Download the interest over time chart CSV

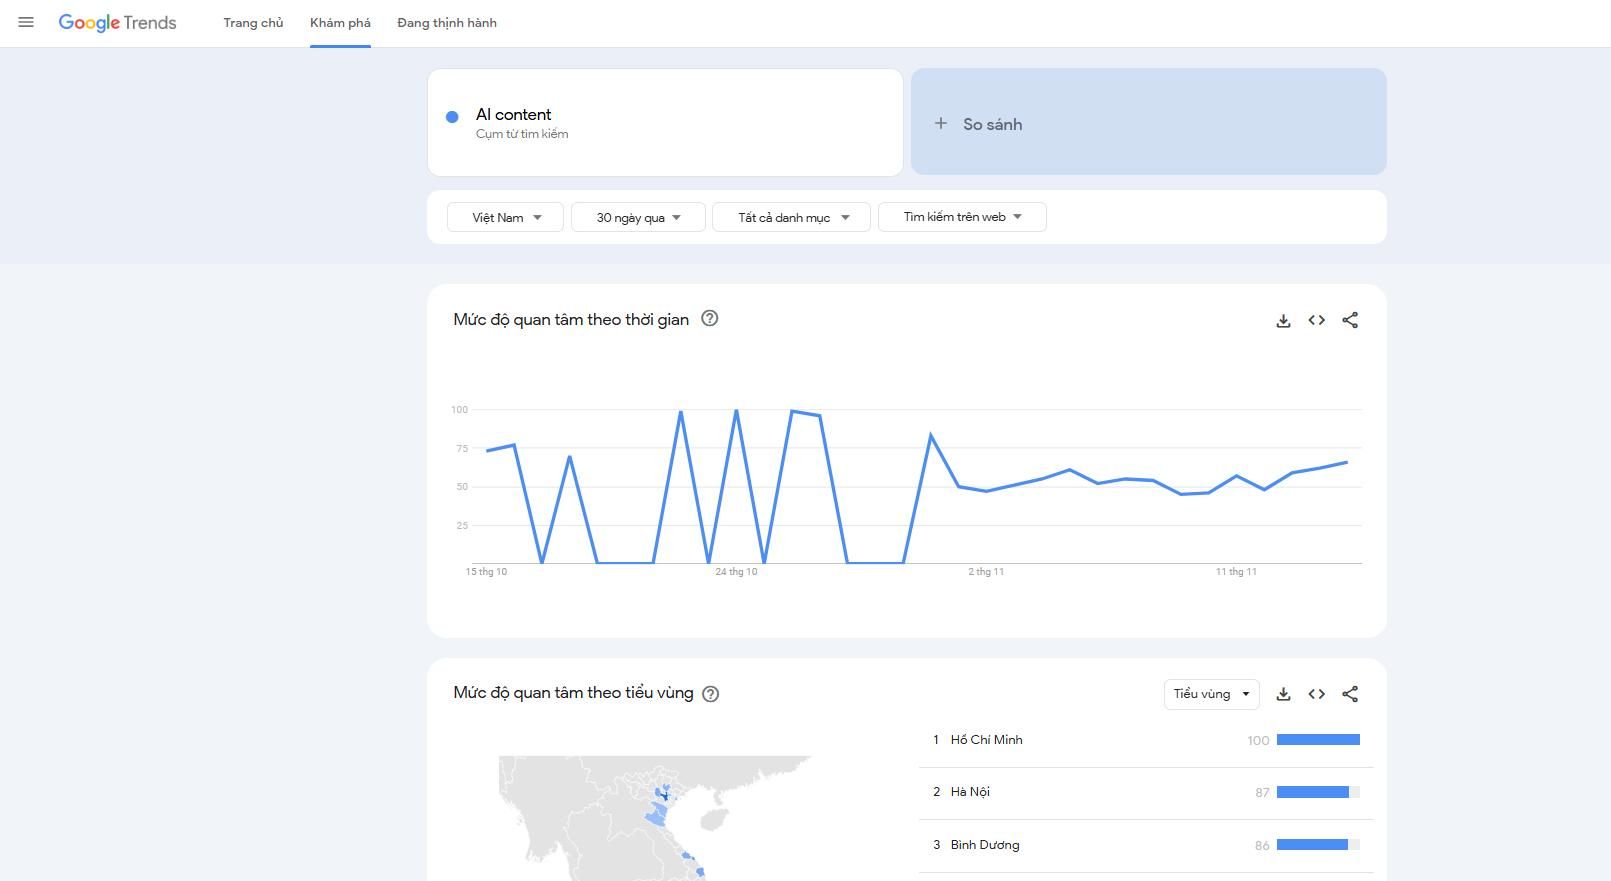coord(1283,321)
